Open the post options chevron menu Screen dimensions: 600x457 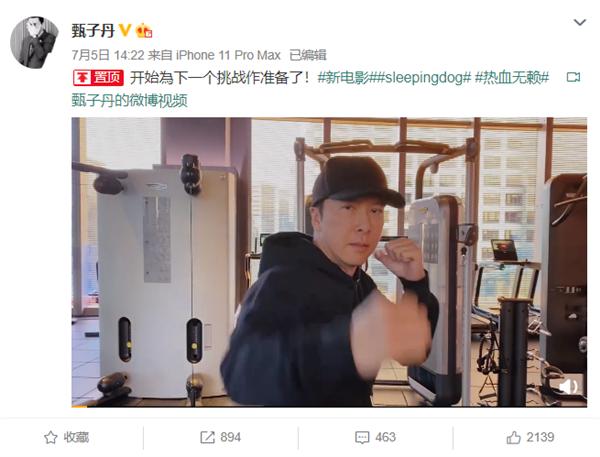(580, 23)
